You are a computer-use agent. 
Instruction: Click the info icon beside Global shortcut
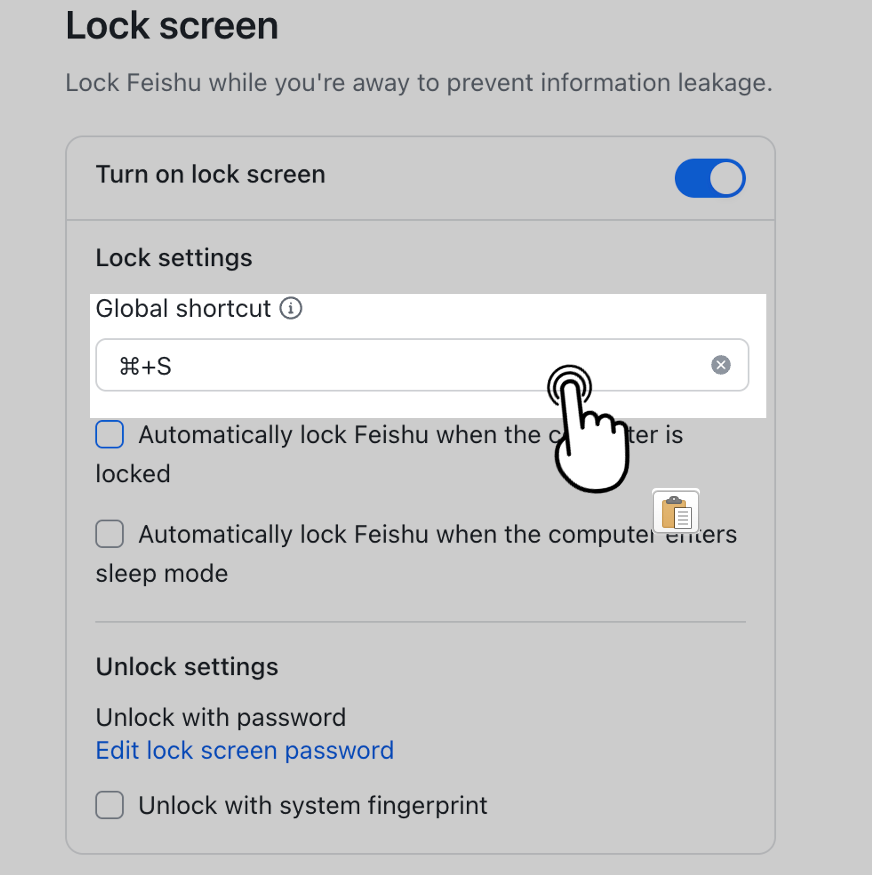[x=290, y=308]
